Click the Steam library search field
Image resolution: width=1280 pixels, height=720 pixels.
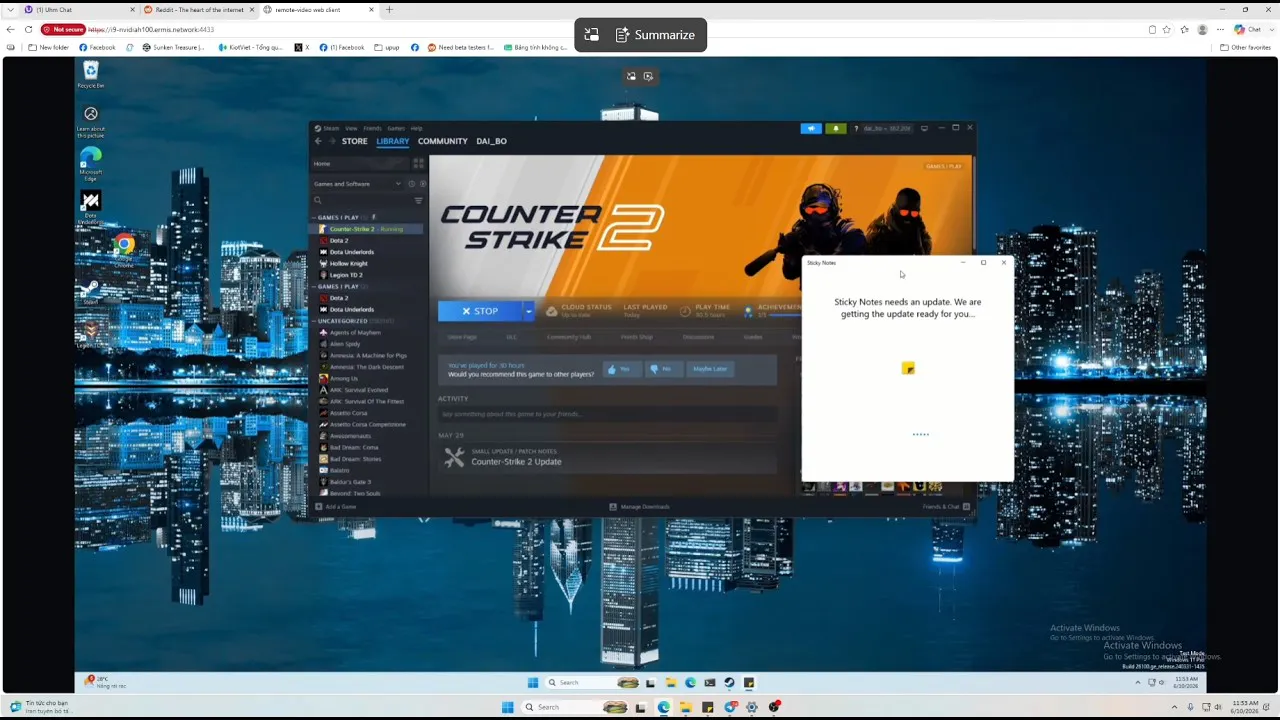[360, 200]
